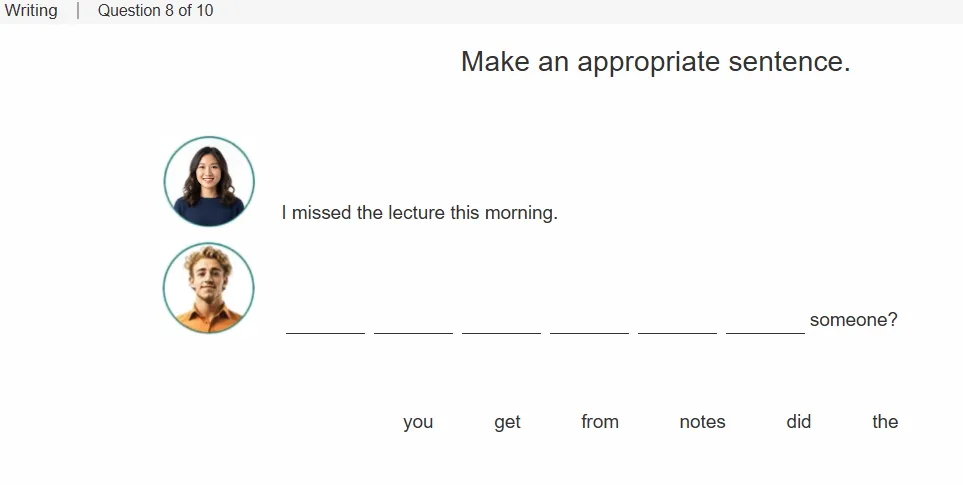This screenshot has height=485, width=963.
Task: Click the fifth blank of the sentence
Action: [677, 322]
